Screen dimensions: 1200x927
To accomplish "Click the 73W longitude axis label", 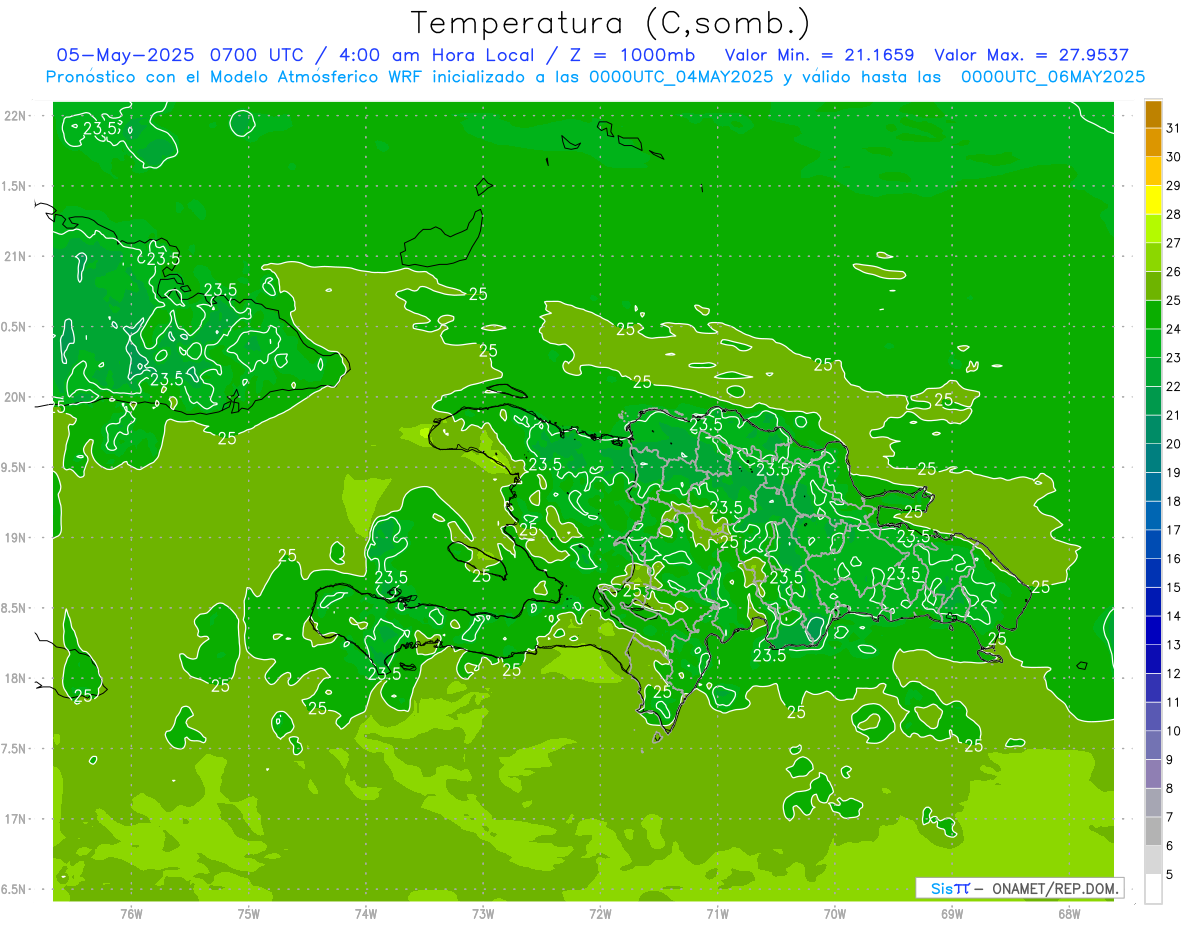I will (483, 914).
